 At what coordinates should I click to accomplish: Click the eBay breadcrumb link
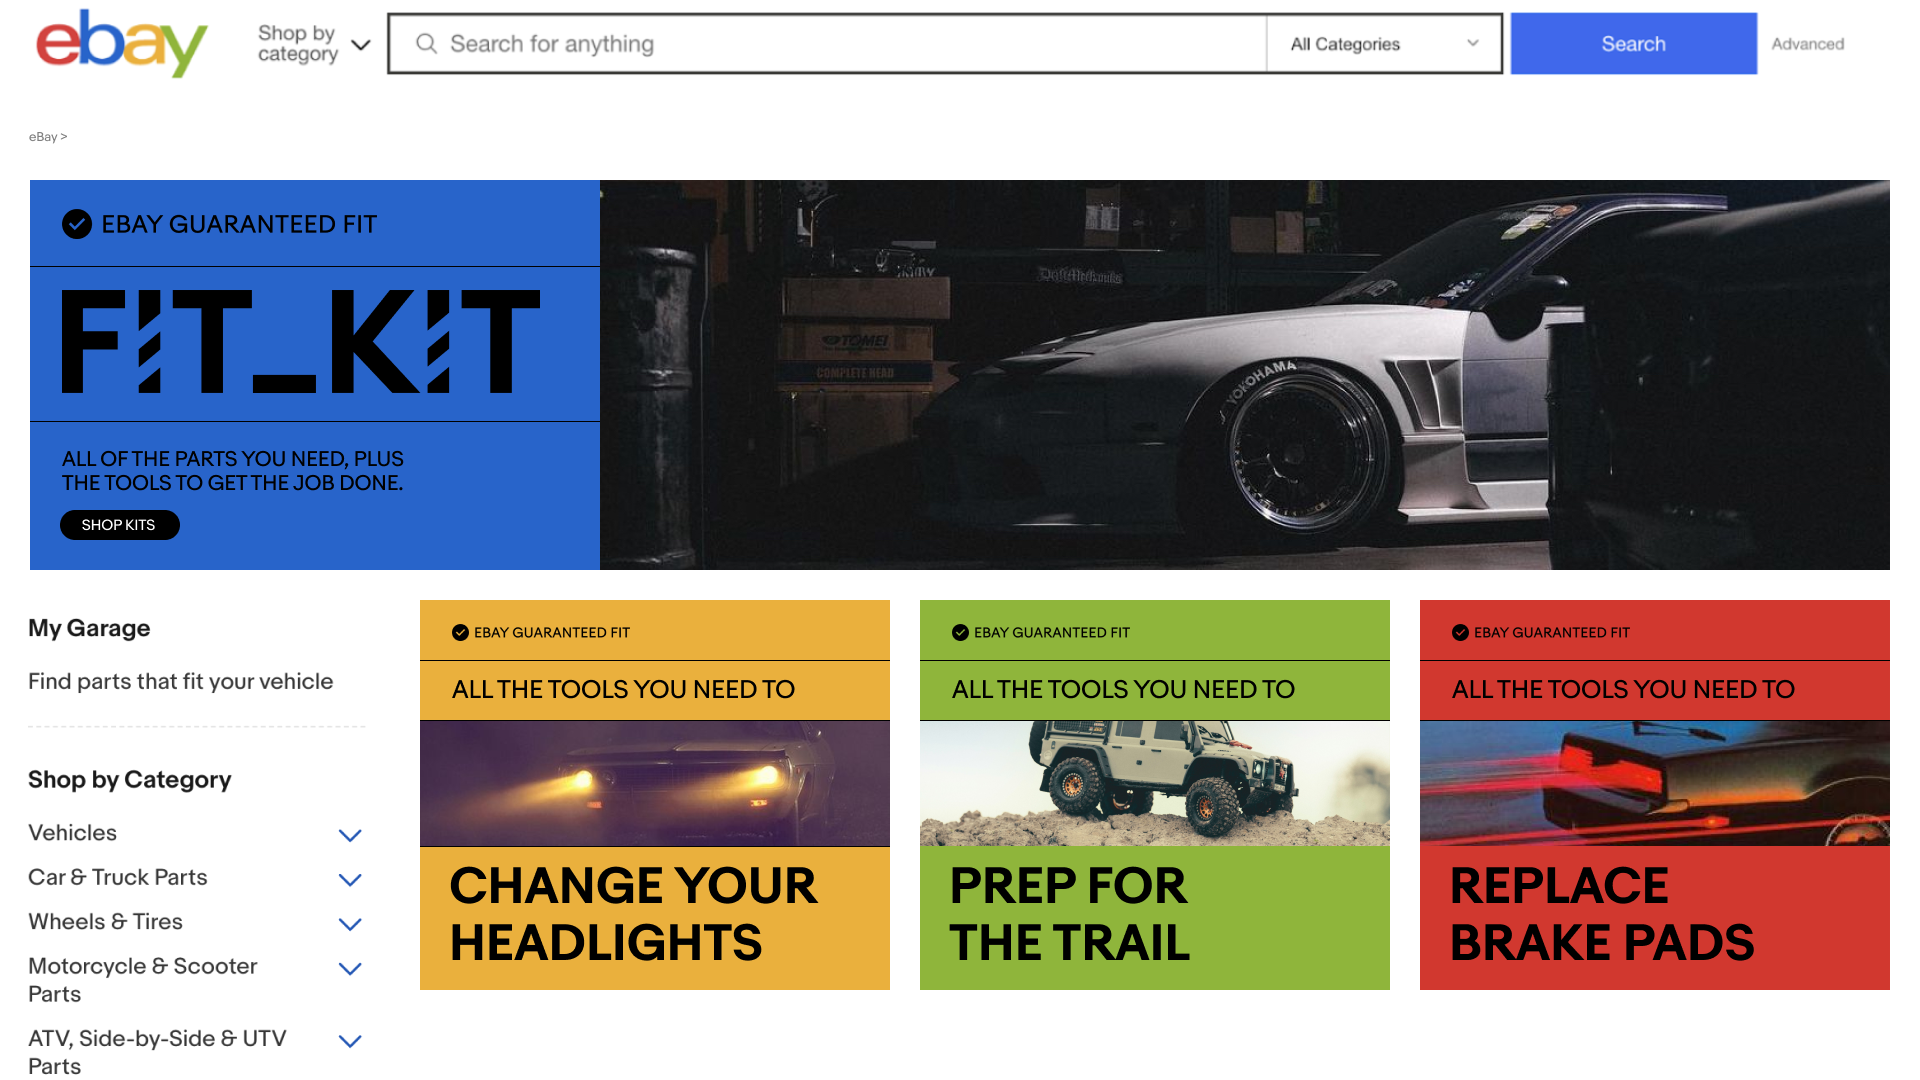point(43,137)
